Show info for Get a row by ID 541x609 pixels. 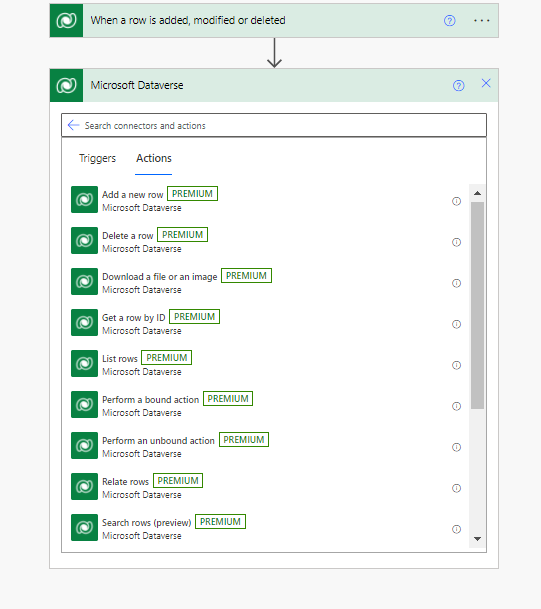pyautogui.click(x=456, y=324)
